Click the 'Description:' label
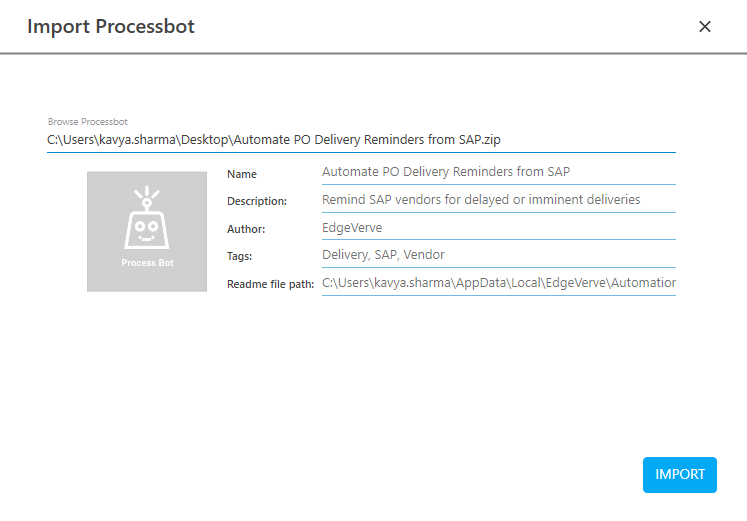 pyautogui.click(x=257, y=201)
